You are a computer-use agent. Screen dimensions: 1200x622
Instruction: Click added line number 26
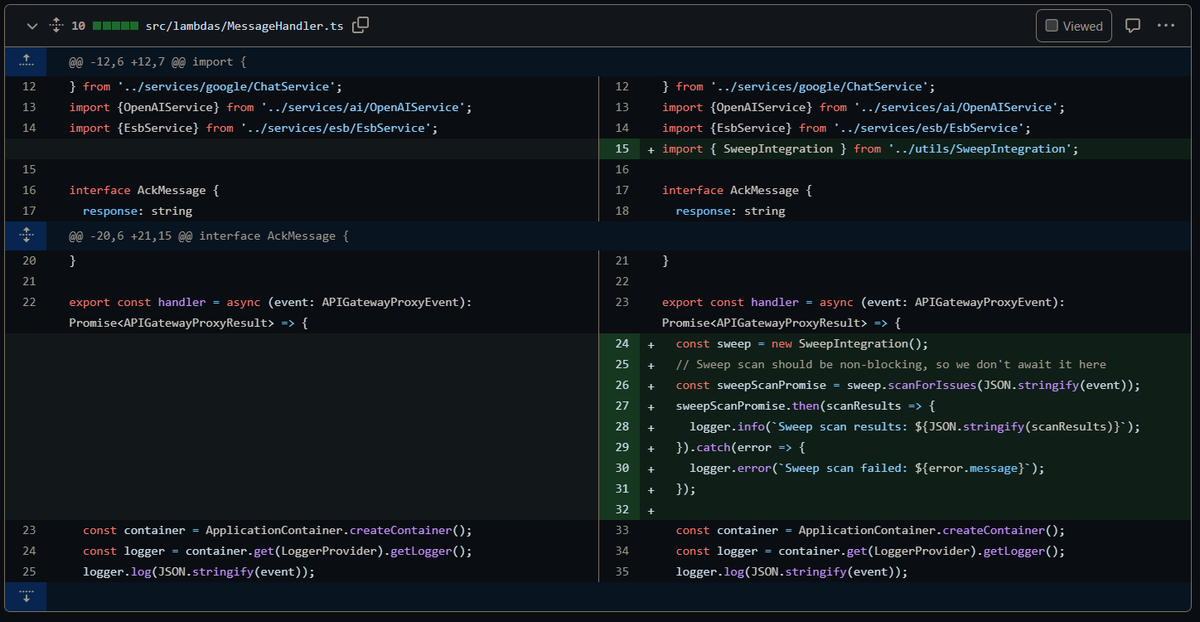[x=623, y=386]
